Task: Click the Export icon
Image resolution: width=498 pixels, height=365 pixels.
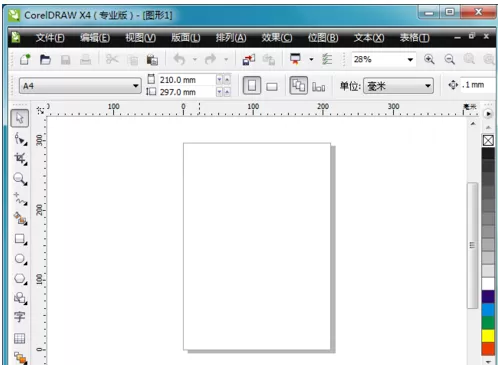Action: pyautogui.click(x=269, y=60)
